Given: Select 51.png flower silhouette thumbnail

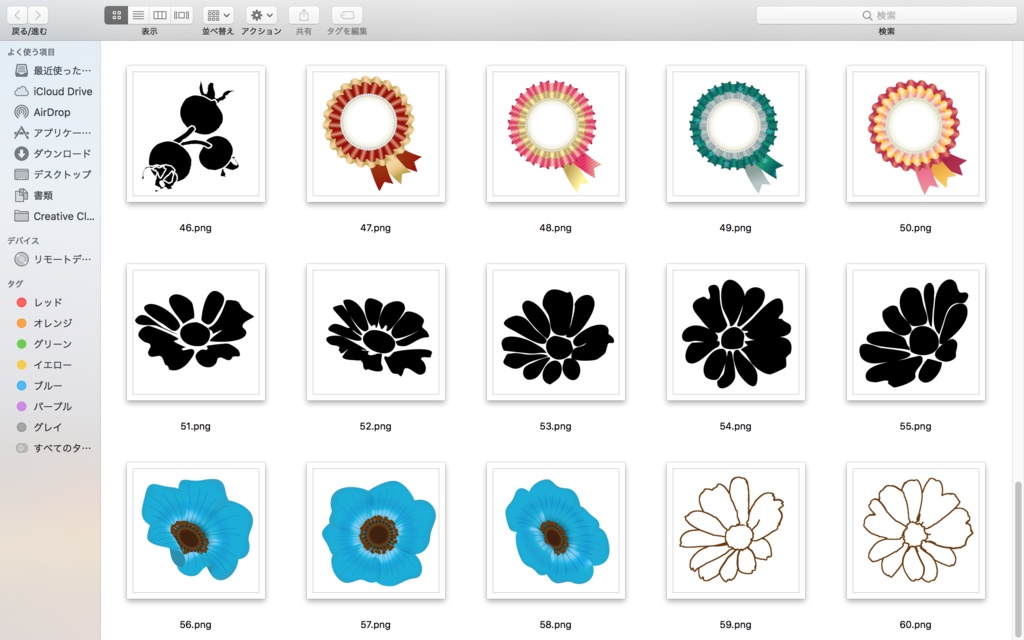Looking at the screenshot, I should point(196,332).
